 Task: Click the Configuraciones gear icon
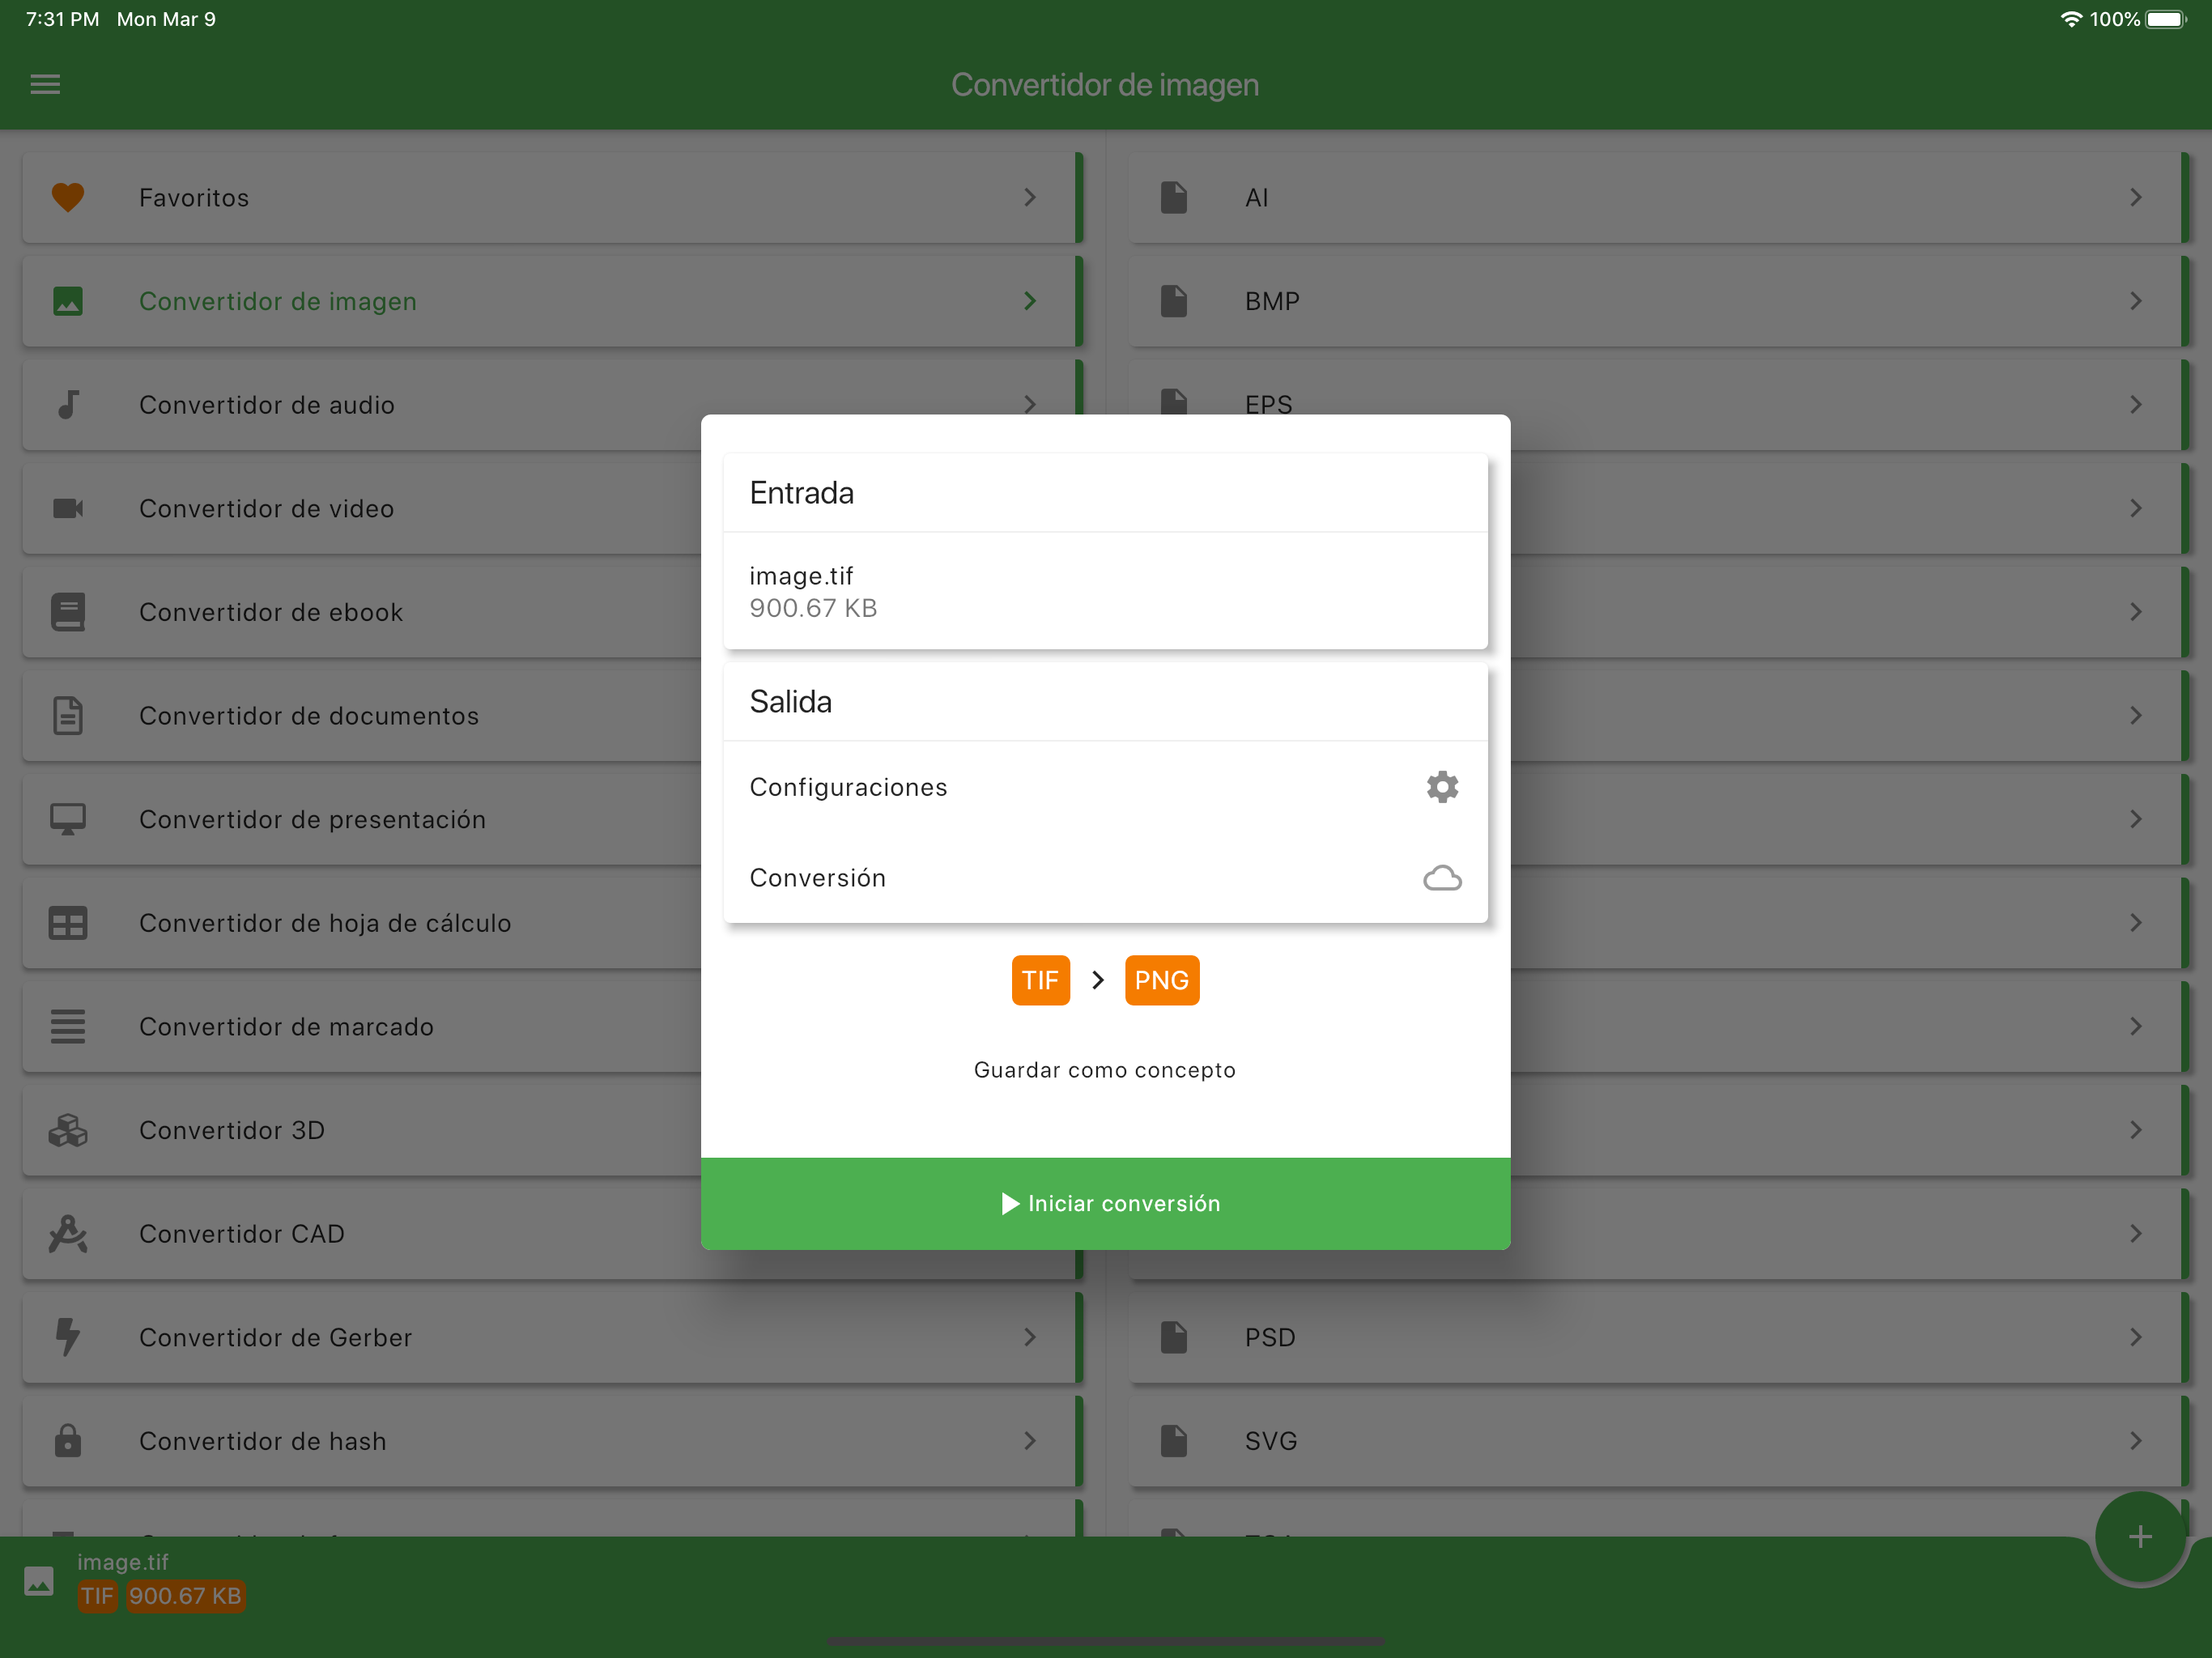(x=1441, y=787)
